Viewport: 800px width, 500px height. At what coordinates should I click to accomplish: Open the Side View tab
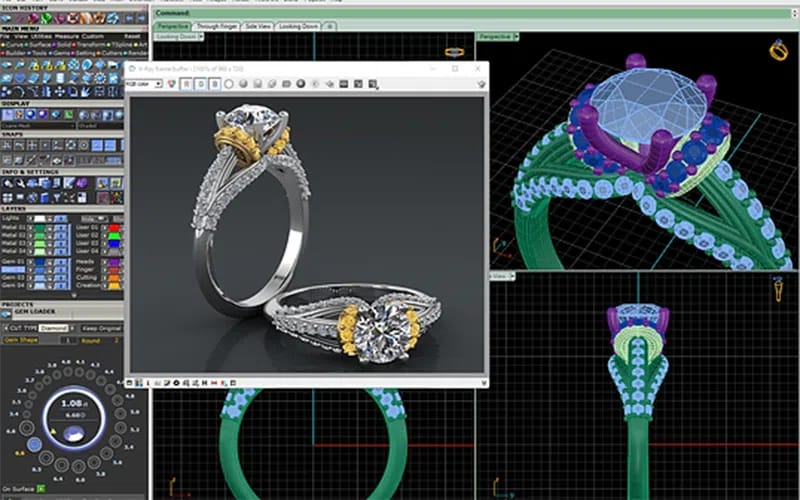click(259, 25)
